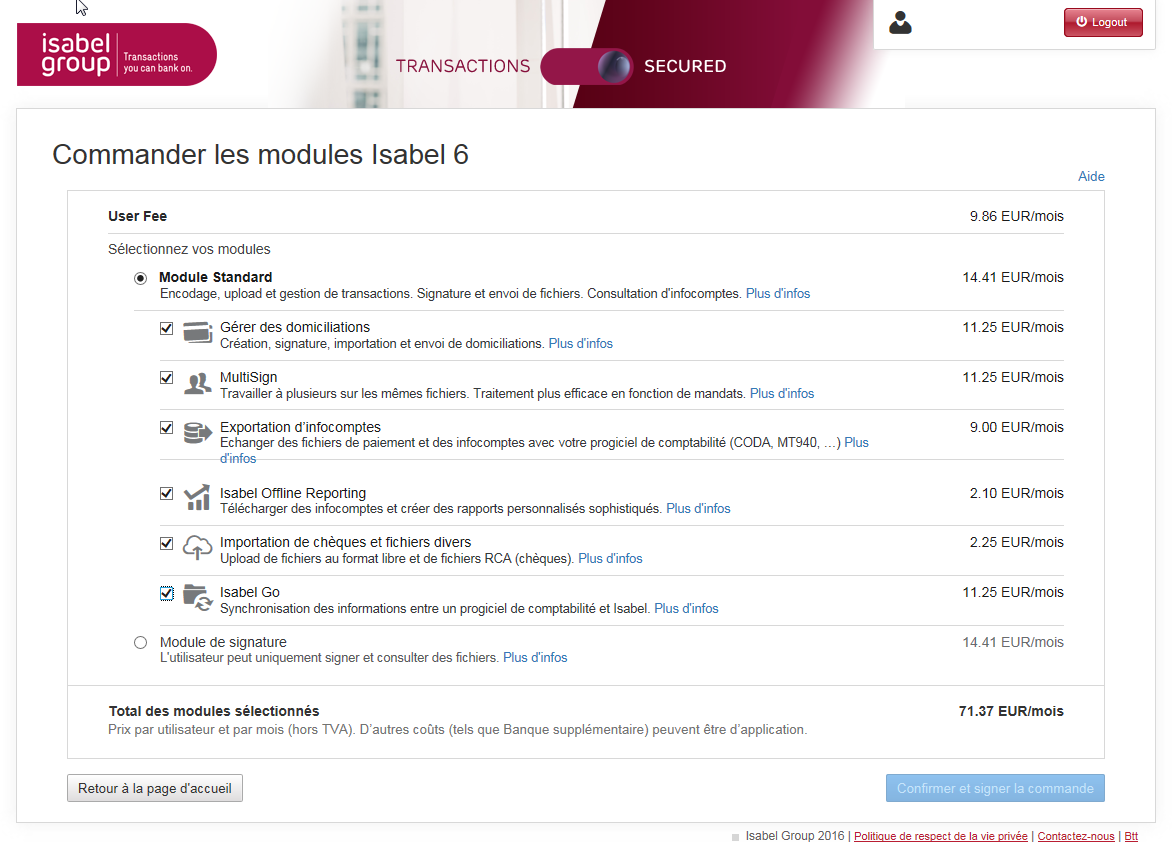Click the 9.00 EUR/mois price
The width and height of the screenshot is (1172, 855).
click(x=1017, y=428)
